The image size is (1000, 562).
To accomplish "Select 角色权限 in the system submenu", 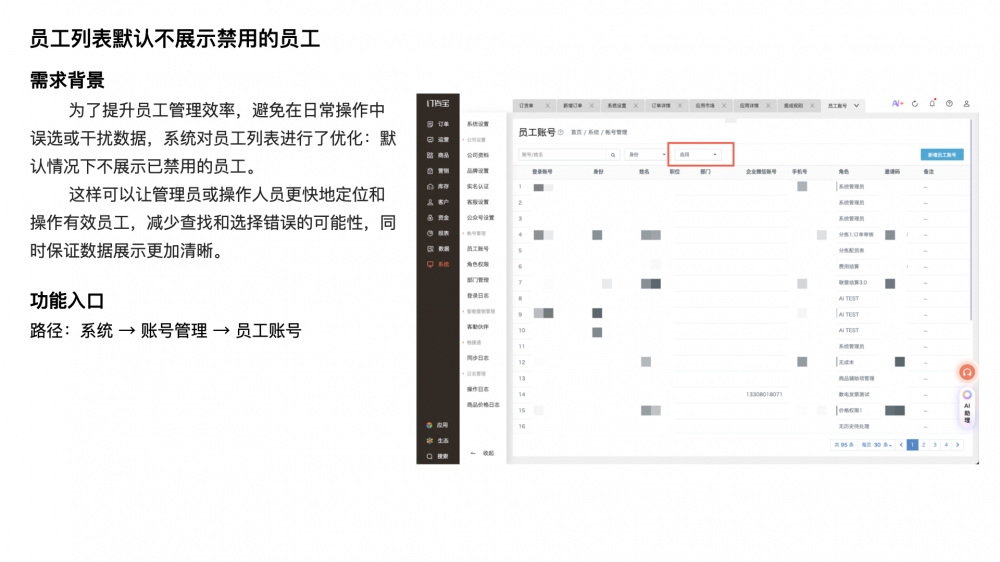I will (x=478, y=264).
